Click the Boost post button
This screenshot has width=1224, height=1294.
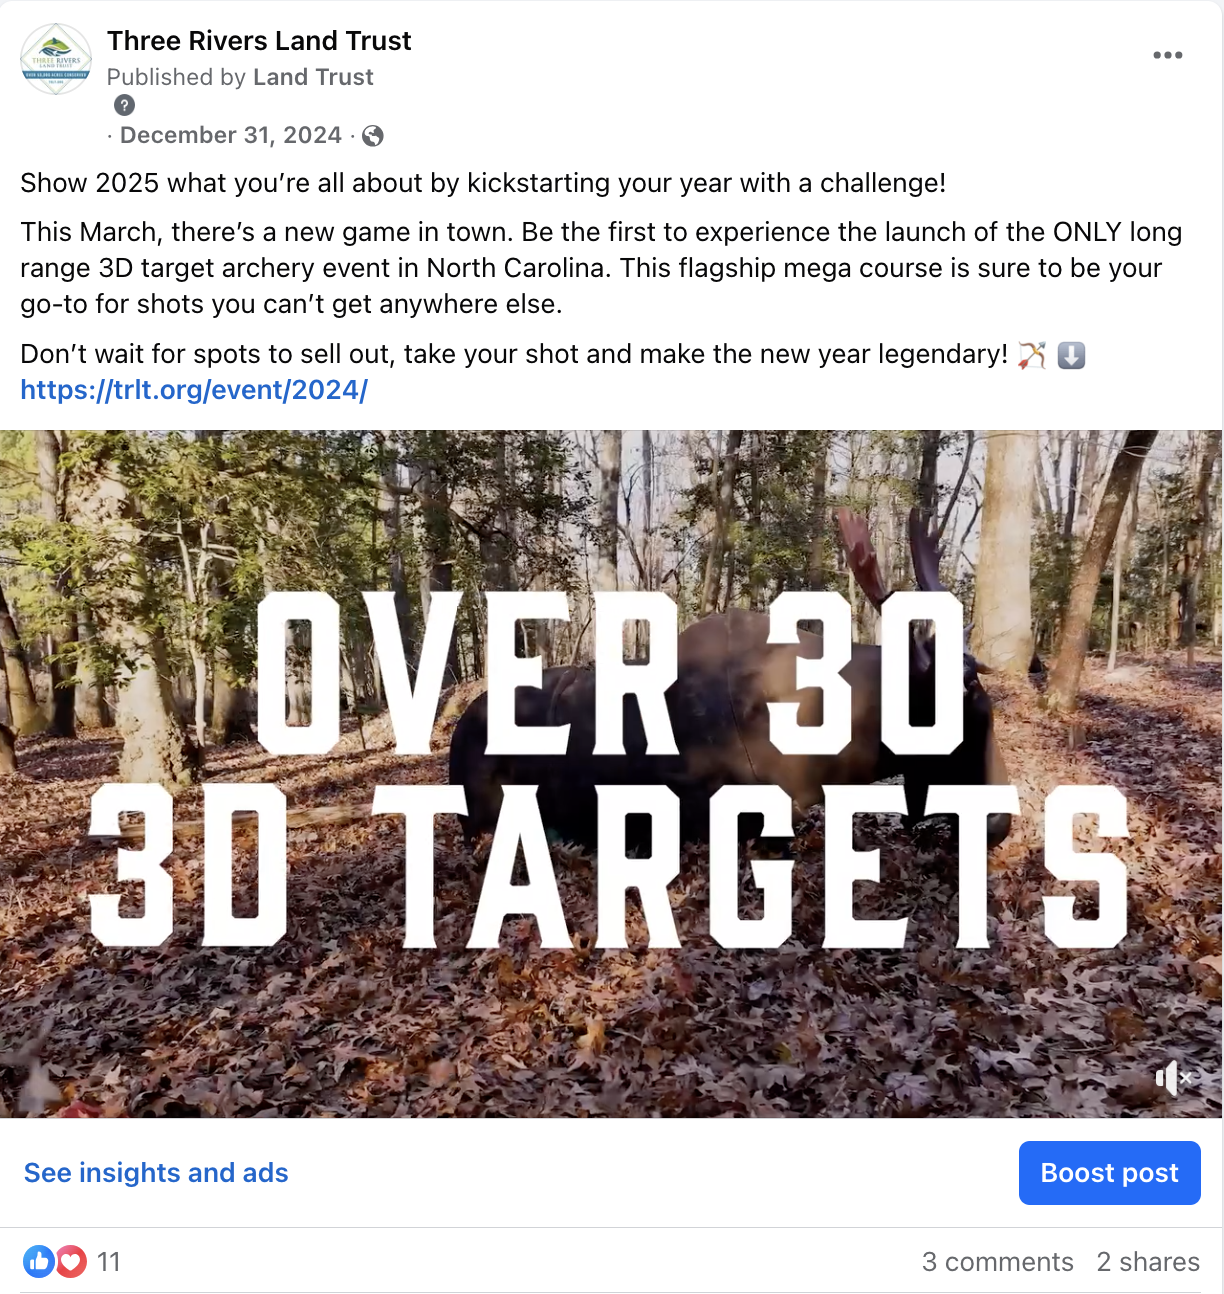1109,1173
